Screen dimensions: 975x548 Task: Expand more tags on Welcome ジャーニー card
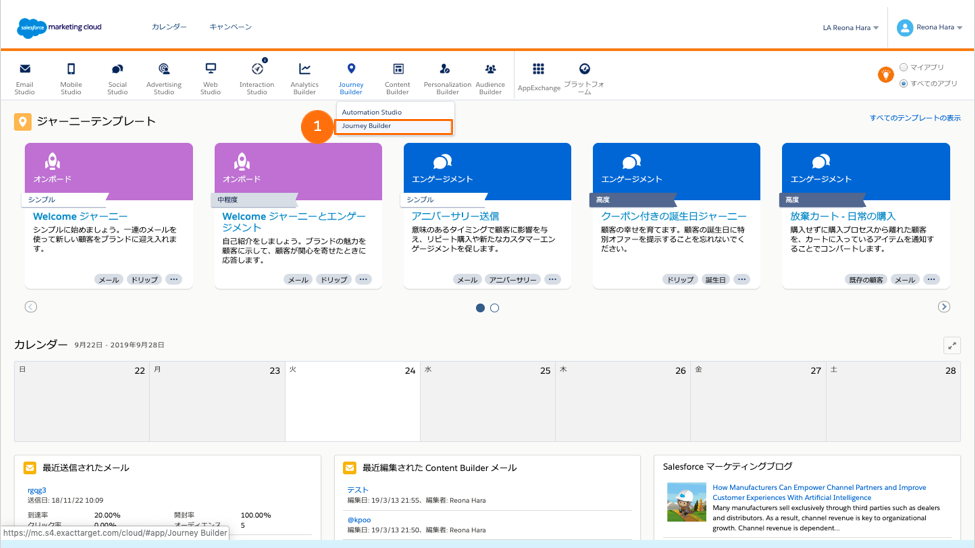174,279
